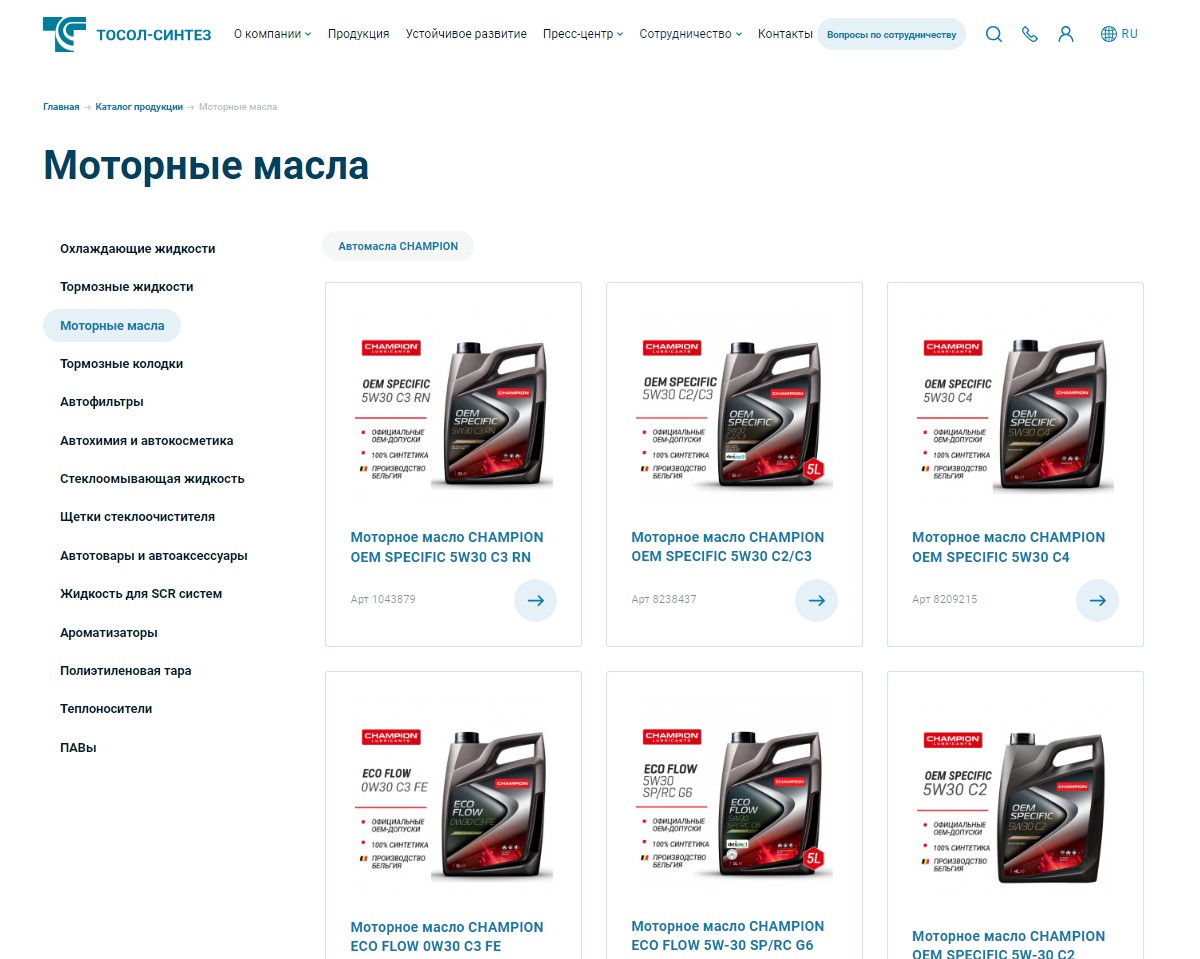1200x959 pixels.
Task: Expand the О компании dropdown menu
Action: 273,34
